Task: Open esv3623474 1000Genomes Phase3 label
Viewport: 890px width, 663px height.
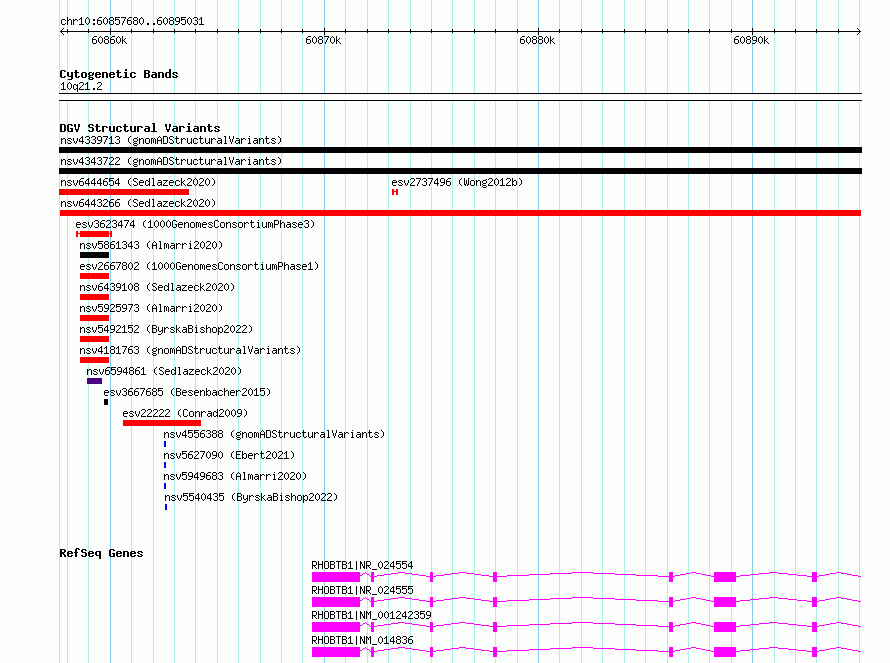Action: [195, 224]
